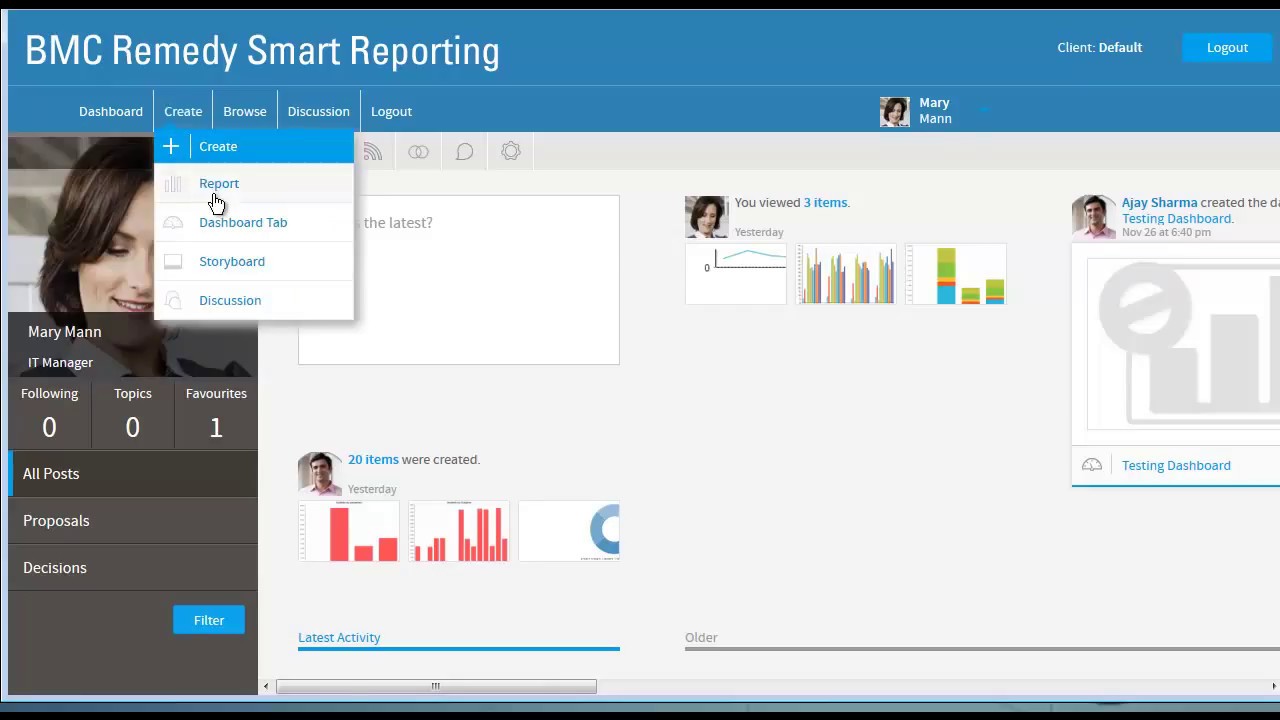
Task: Click the Topics count in sidebar
Action: click(x=132, y=428)
